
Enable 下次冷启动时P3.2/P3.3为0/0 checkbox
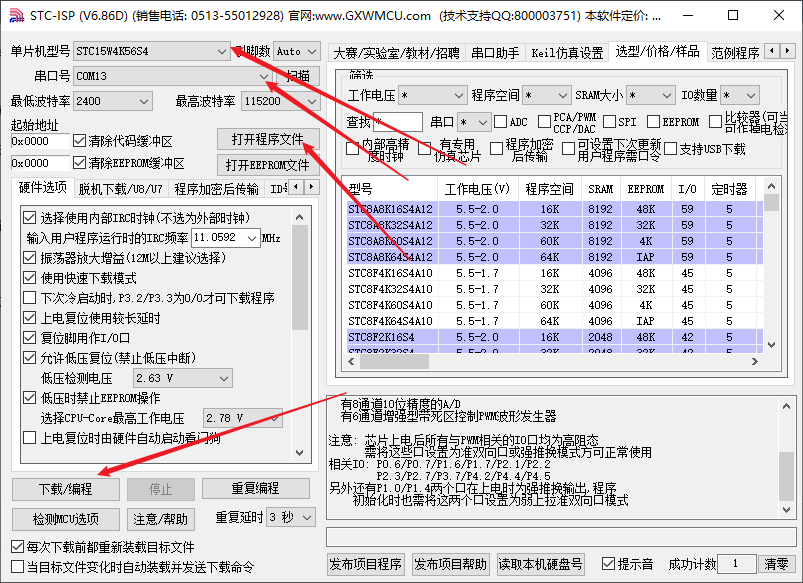[x=30, y=298]
